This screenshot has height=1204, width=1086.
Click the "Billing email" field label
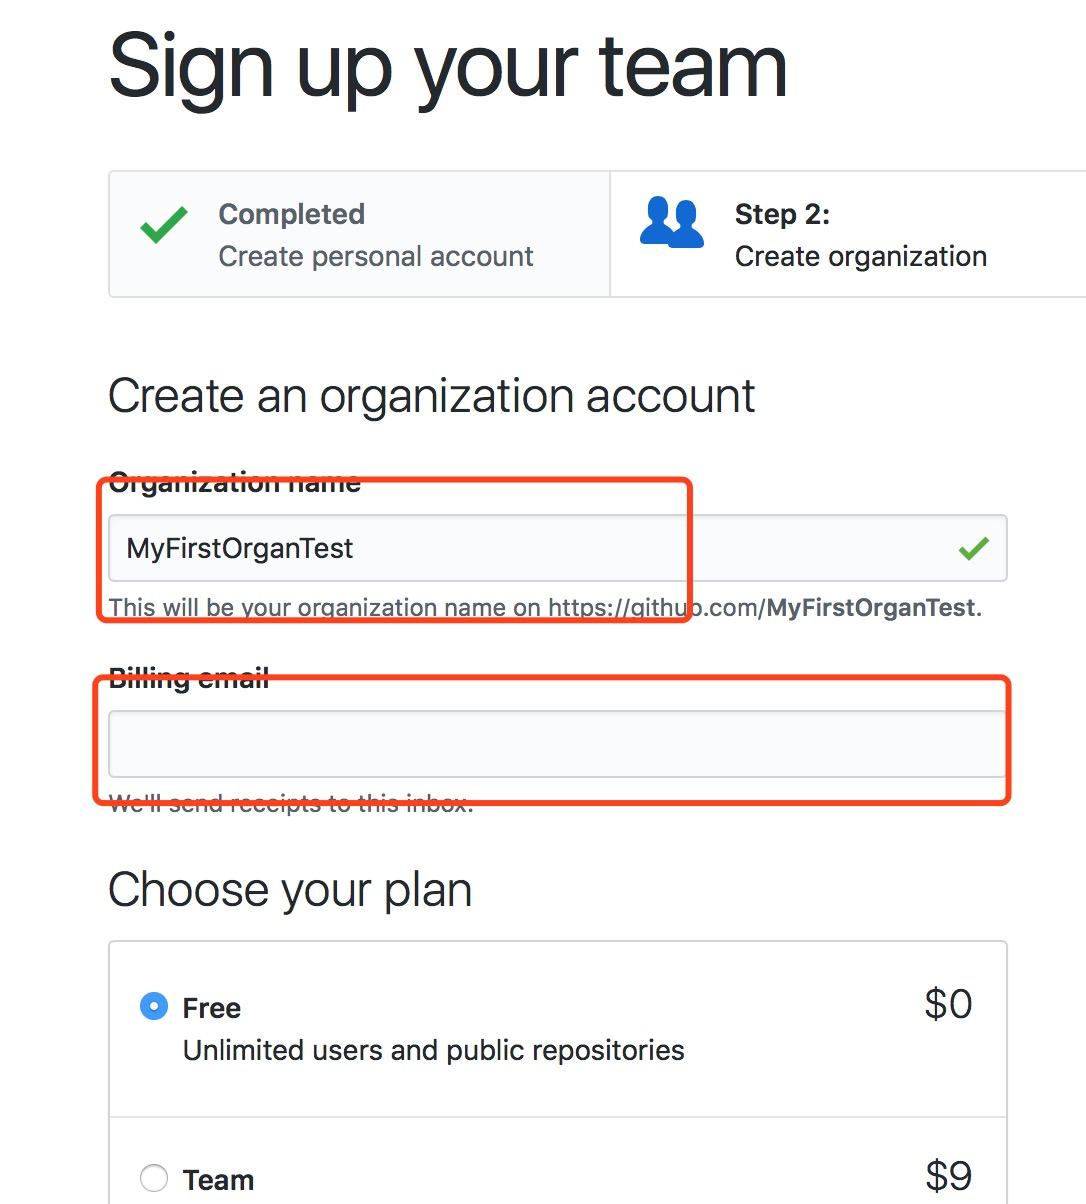189,679
